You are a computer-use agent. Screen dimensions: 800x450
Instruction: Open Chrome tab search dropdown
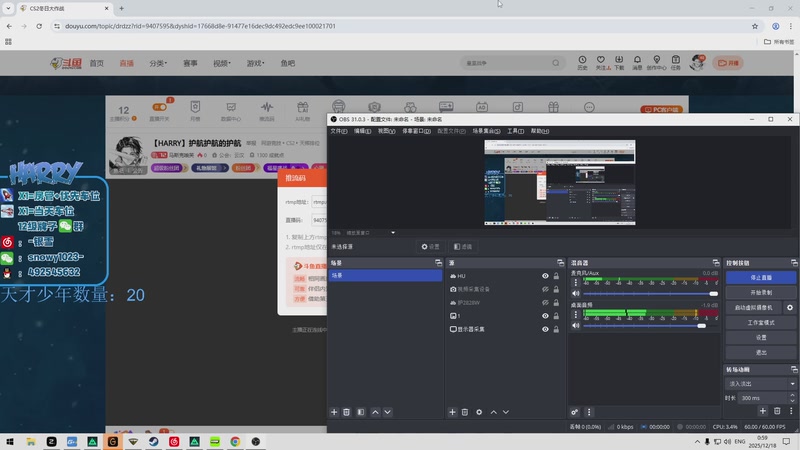click(8, 8)
